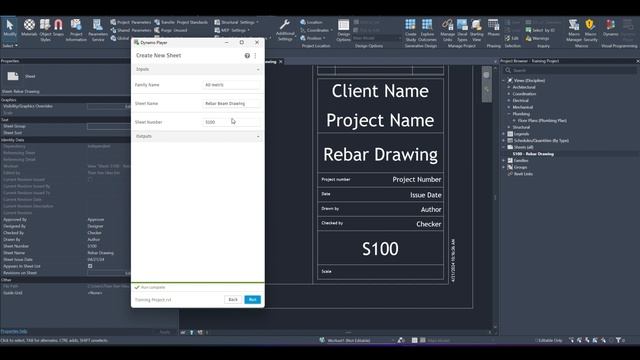This screenshot has width=640, height=360.
Task: Select S100 - Rebar Drawing sheet
Action: click(533, 154)
